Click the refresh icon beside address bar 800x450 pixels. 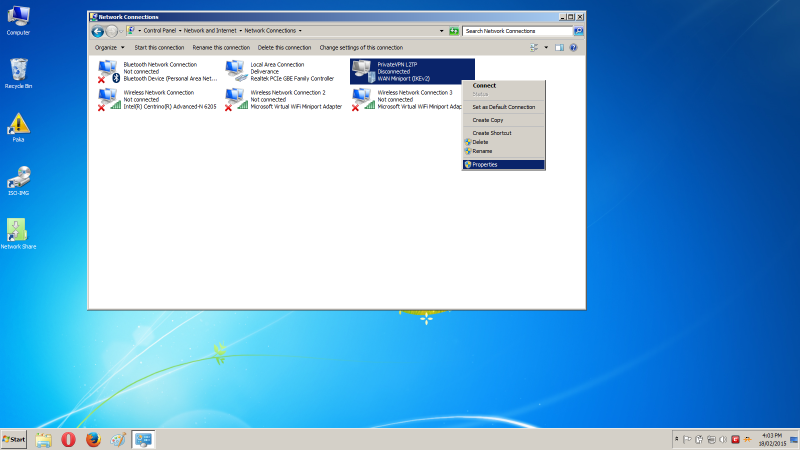pos(454,31)
